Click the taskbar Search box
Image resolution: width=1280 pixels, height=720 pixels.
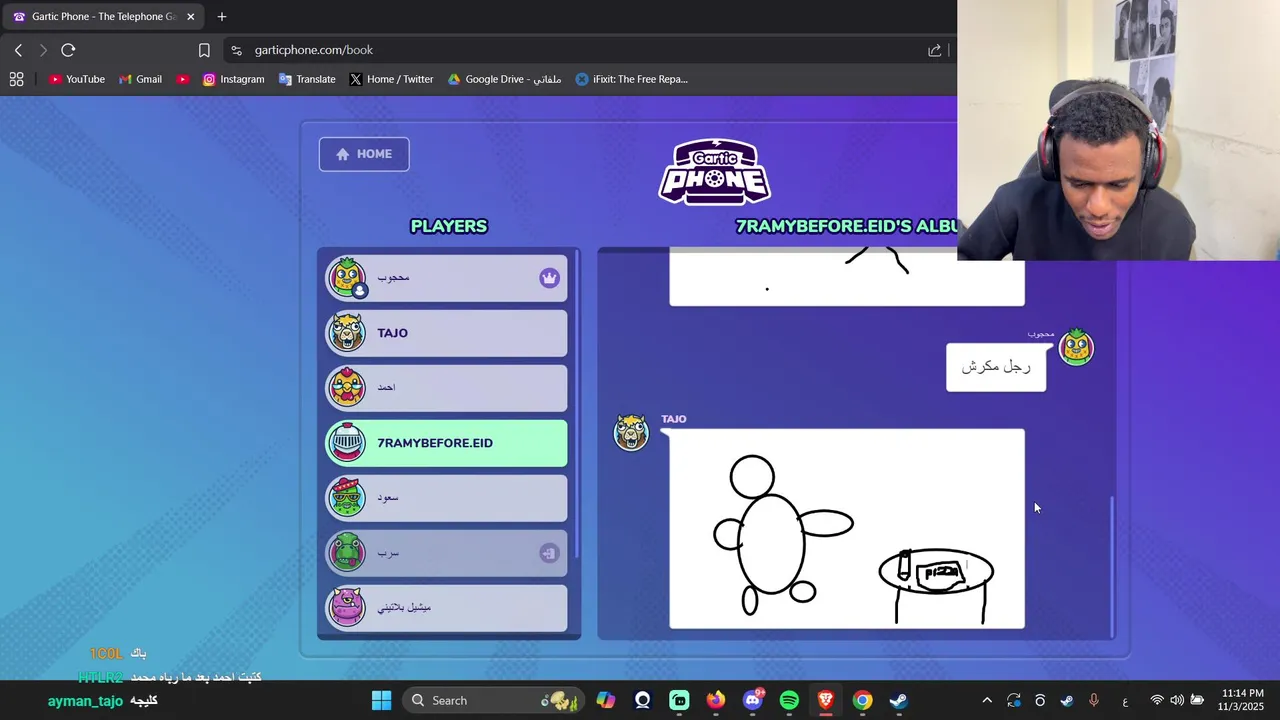pyautogui.click(x=494, y=700)
